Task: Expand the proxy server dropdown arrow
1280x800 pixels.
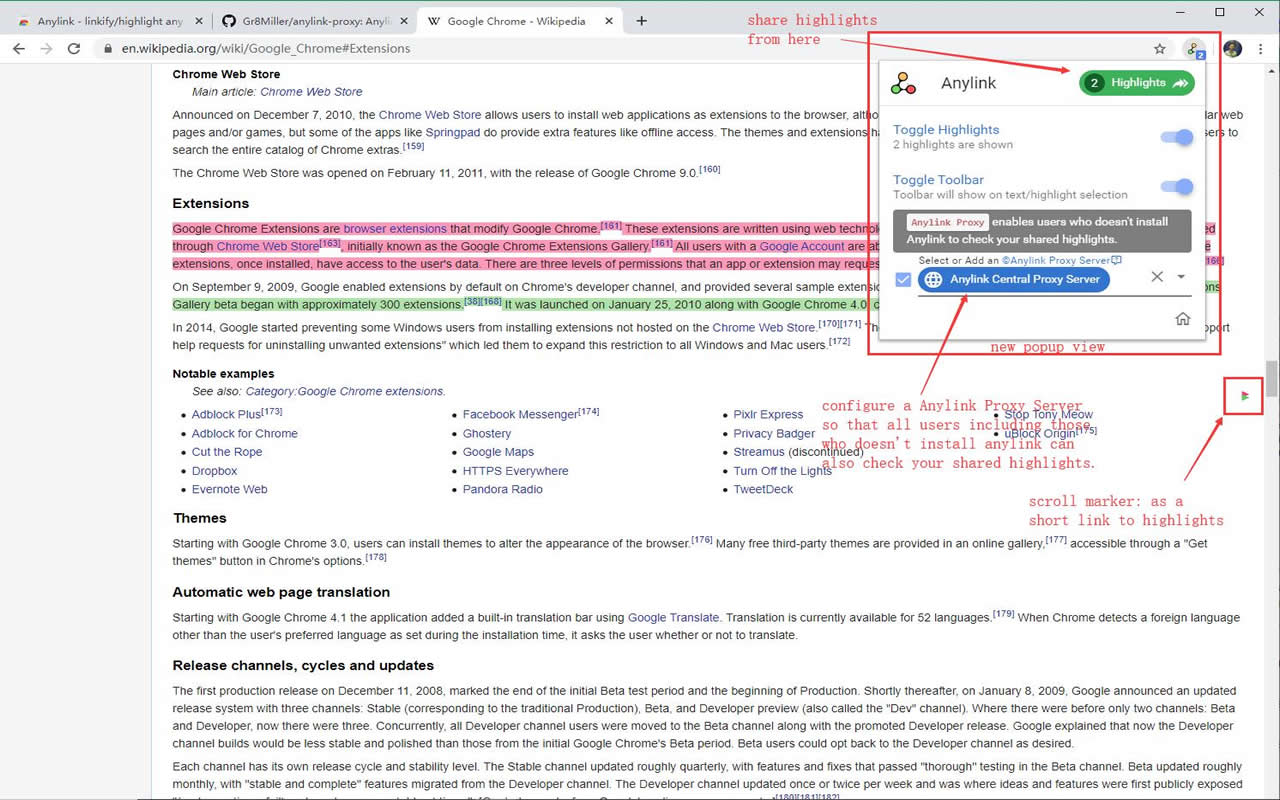Action: coord(1181,277)
